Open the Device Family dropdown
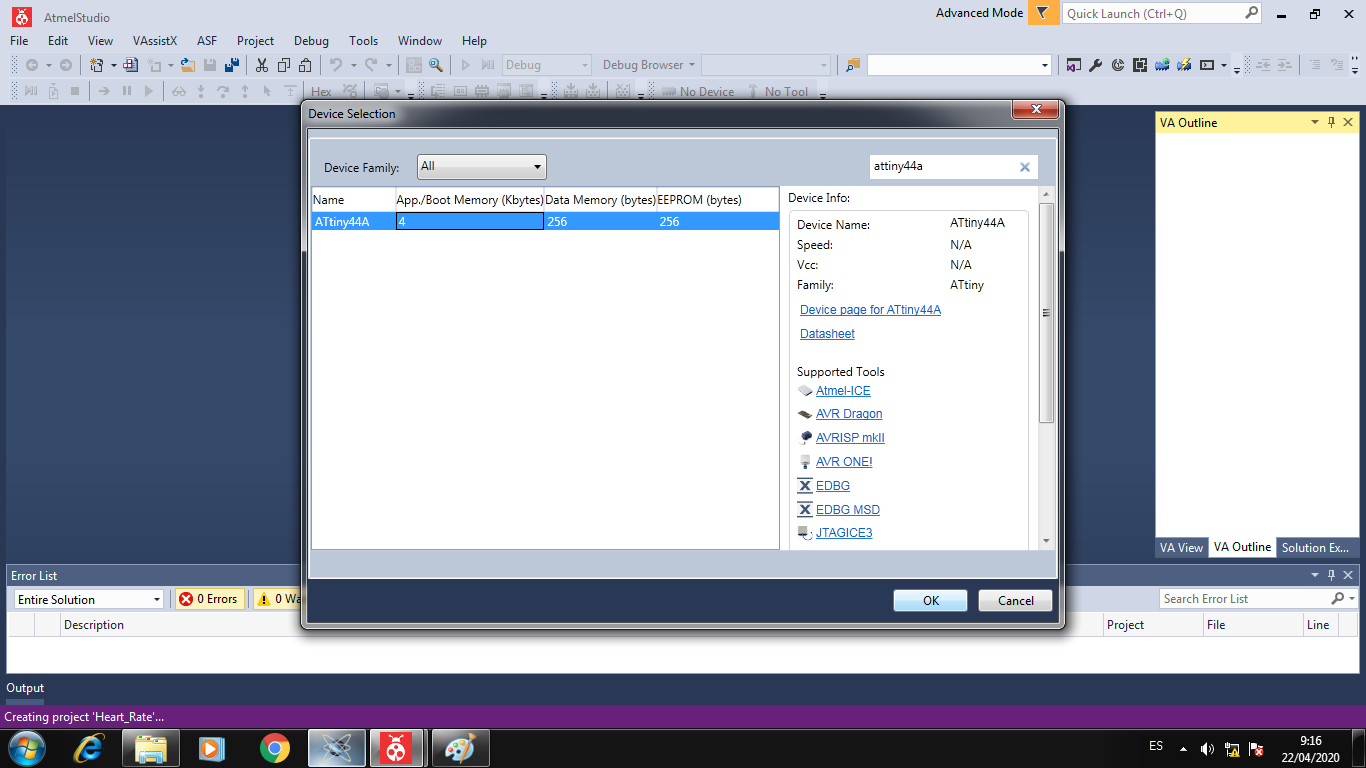 coord(482,166)
